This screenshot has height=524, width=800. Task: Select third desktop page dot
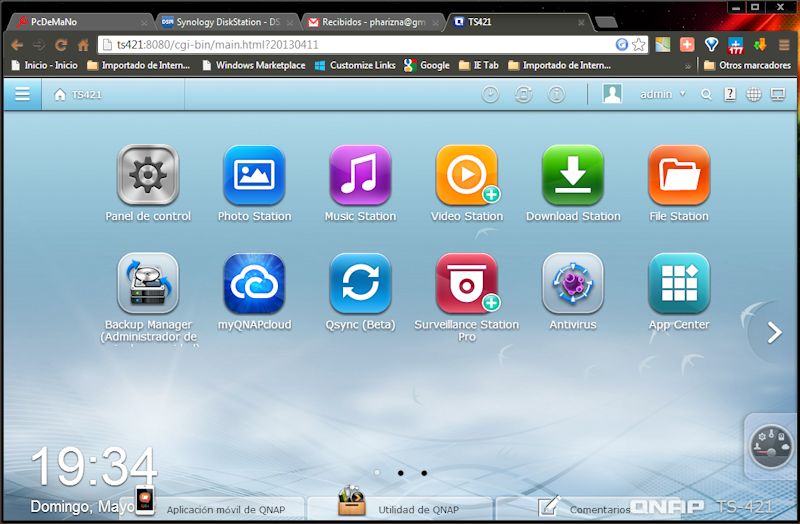pos(424,473)
